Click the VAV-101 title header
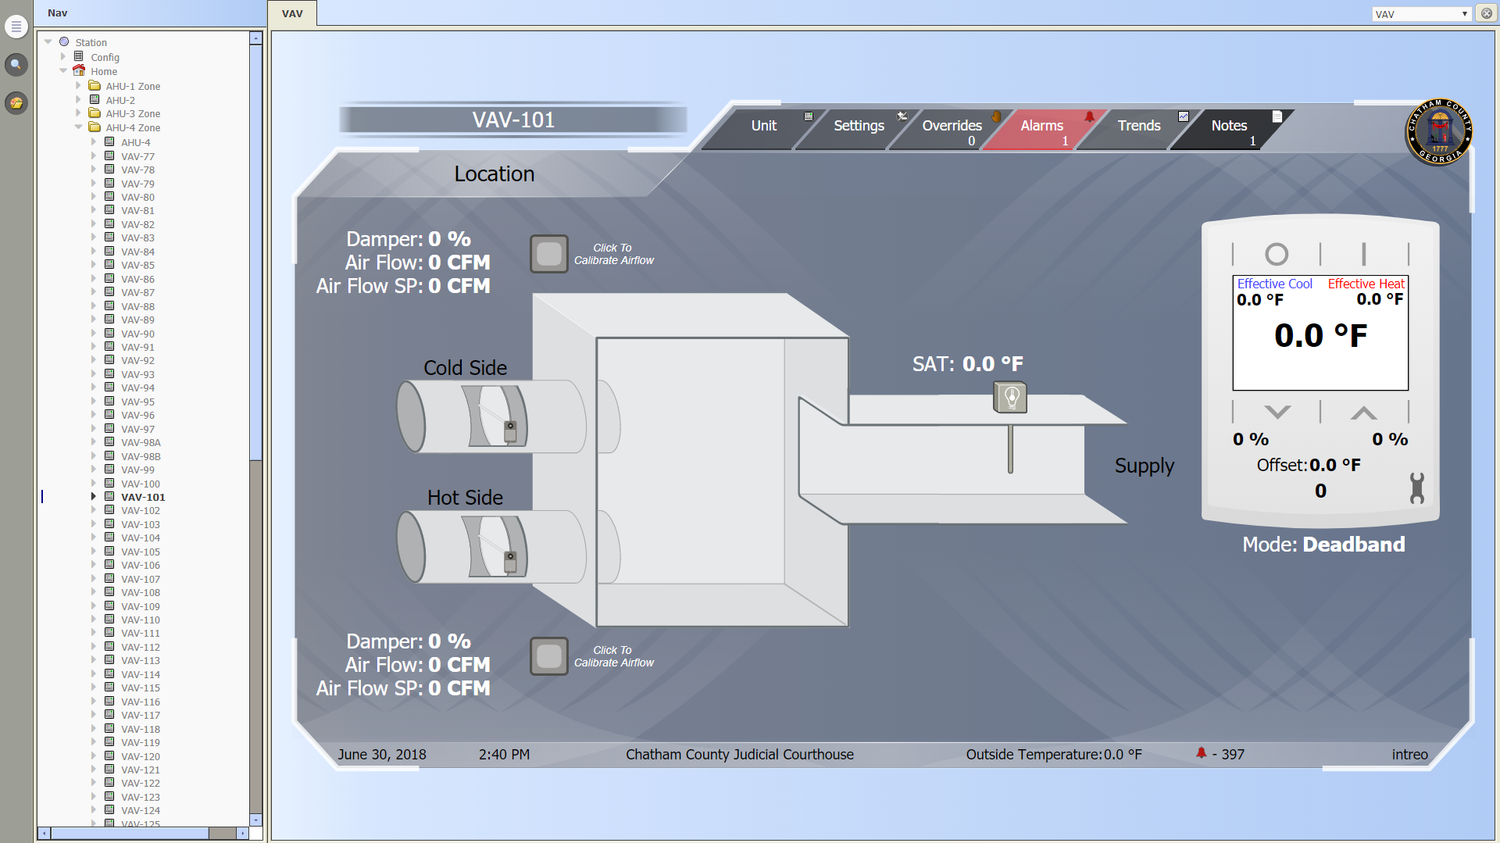Image resolution: width=1500 pixels, height=843 pixels. click(513, 120)
